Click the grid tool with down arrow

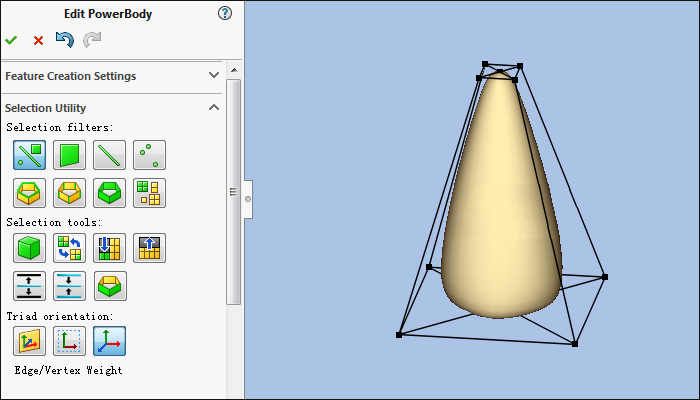click(109, 248)
